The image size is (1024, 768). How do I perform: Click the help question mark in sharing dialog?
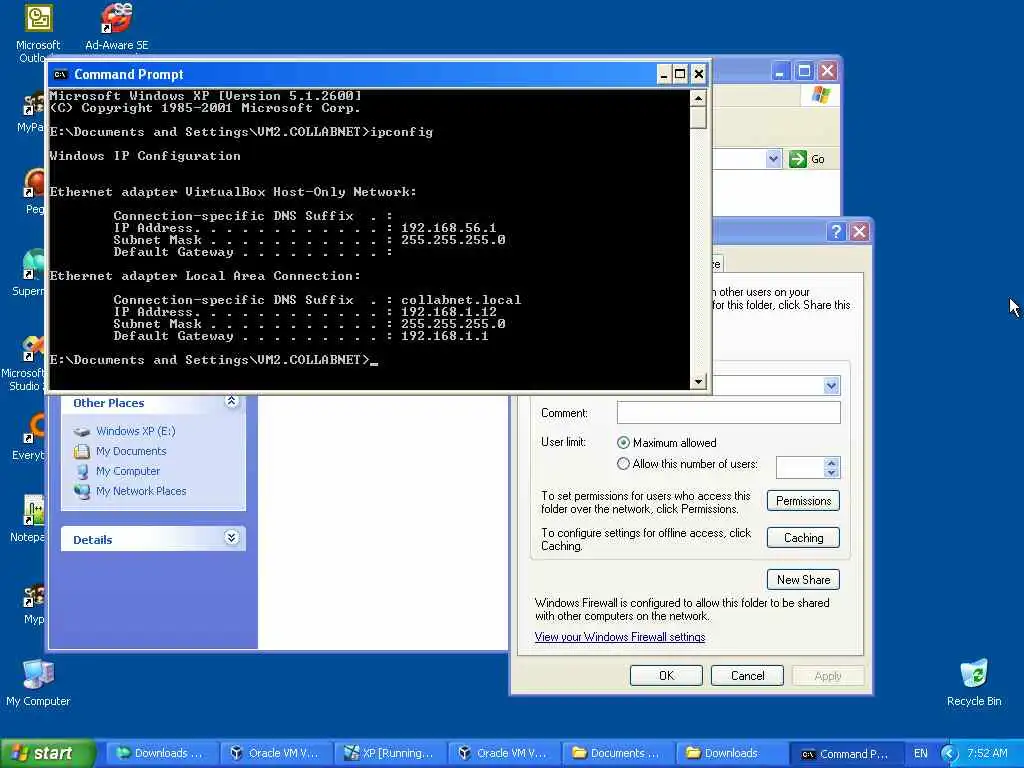(x=836, y=232)
